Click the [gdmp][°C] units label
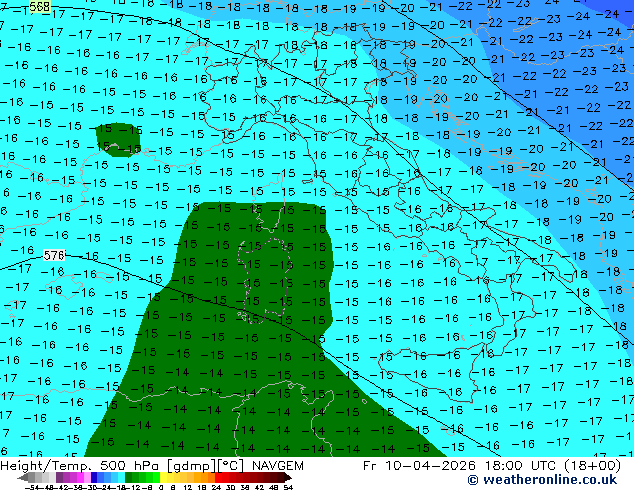 (205, 466)
